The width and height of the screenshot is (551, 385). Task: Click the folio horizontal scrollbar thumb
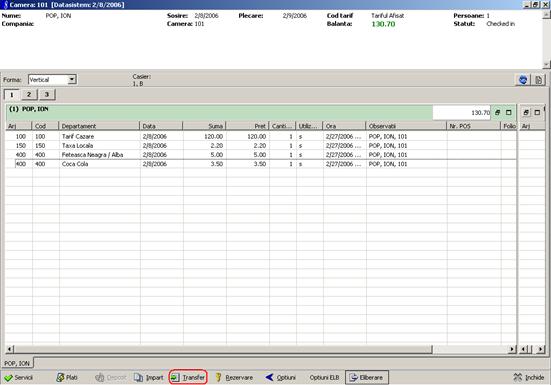pos(223,349)
